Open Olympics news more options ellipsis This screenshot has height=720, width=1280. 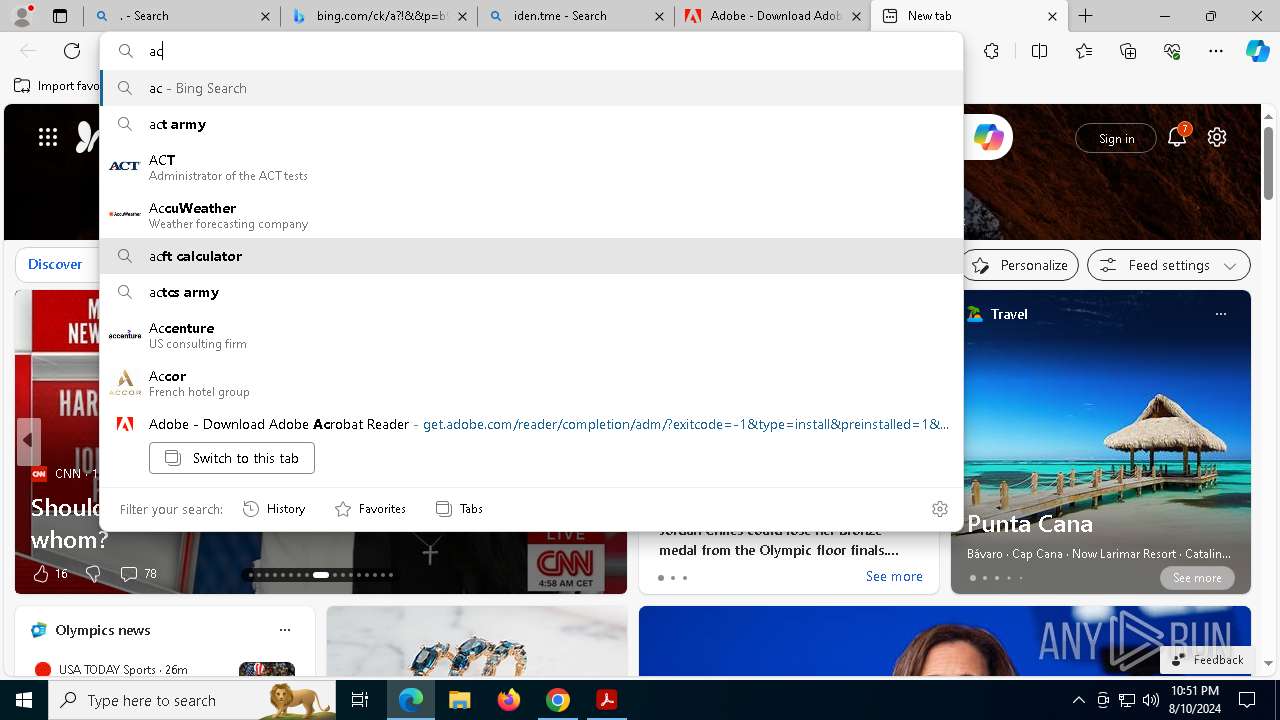pos(285,630)
